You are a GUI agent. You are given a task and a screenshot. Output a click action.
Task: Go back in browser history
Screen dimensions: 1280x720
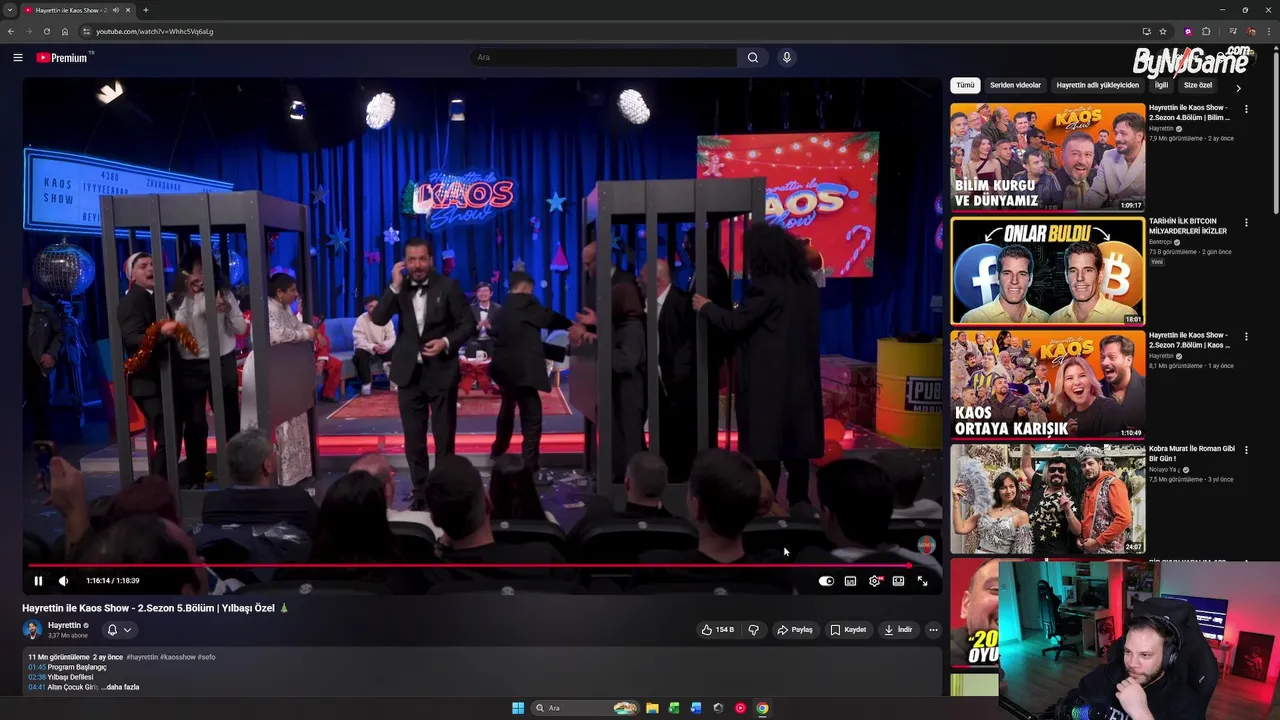pyautogui.click(x=11, y=31)
